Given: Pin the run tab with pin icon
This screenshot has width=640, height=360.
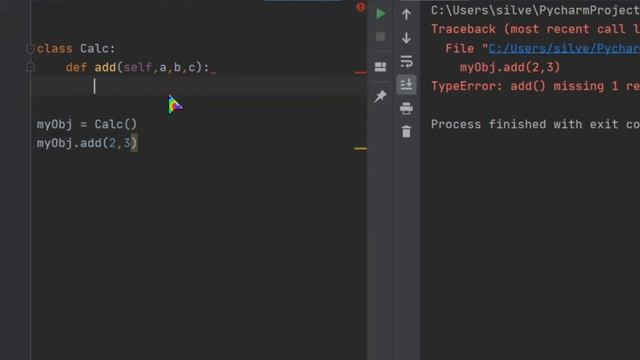Looking at the screenshot, I should click(380, 96).
